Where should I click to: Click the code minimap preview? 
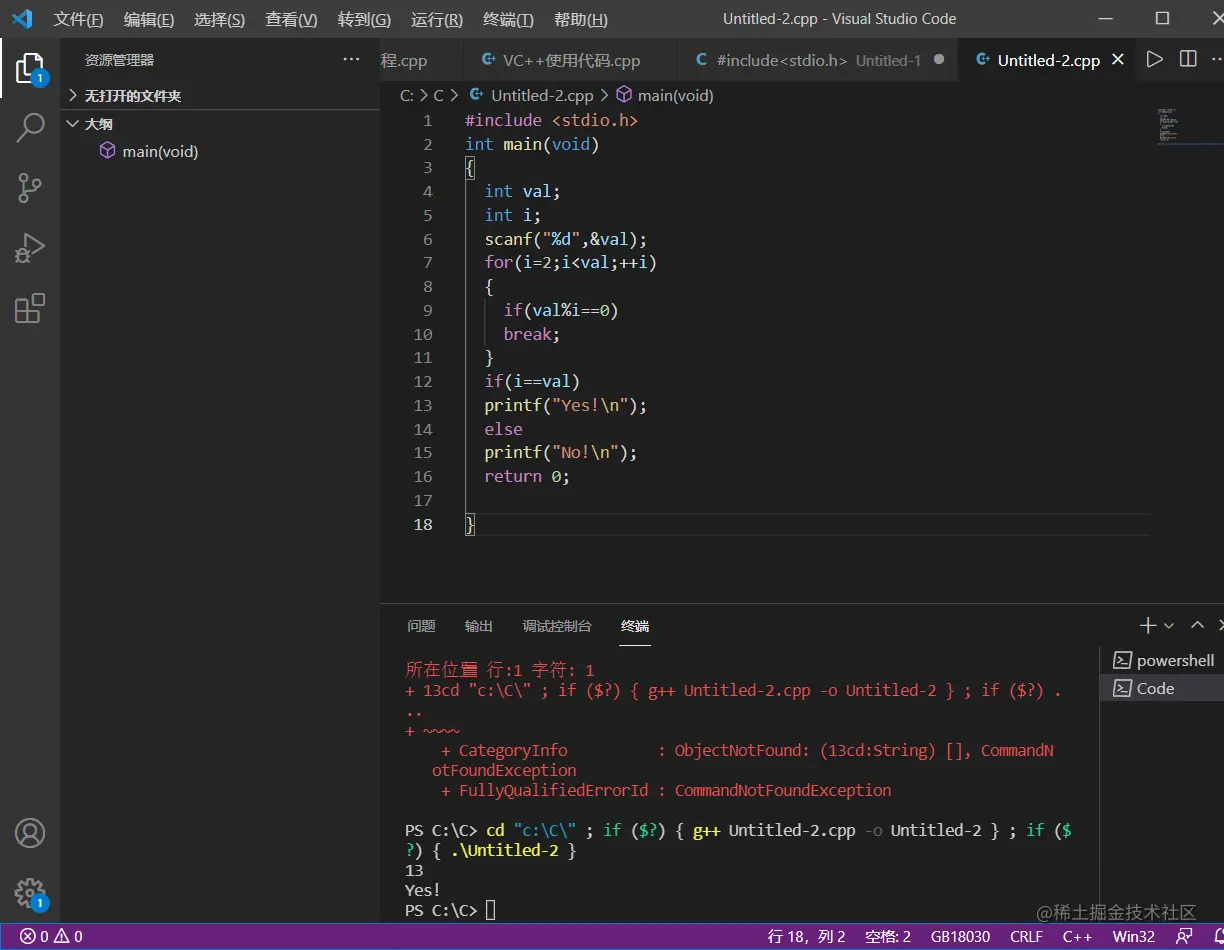1168,125
